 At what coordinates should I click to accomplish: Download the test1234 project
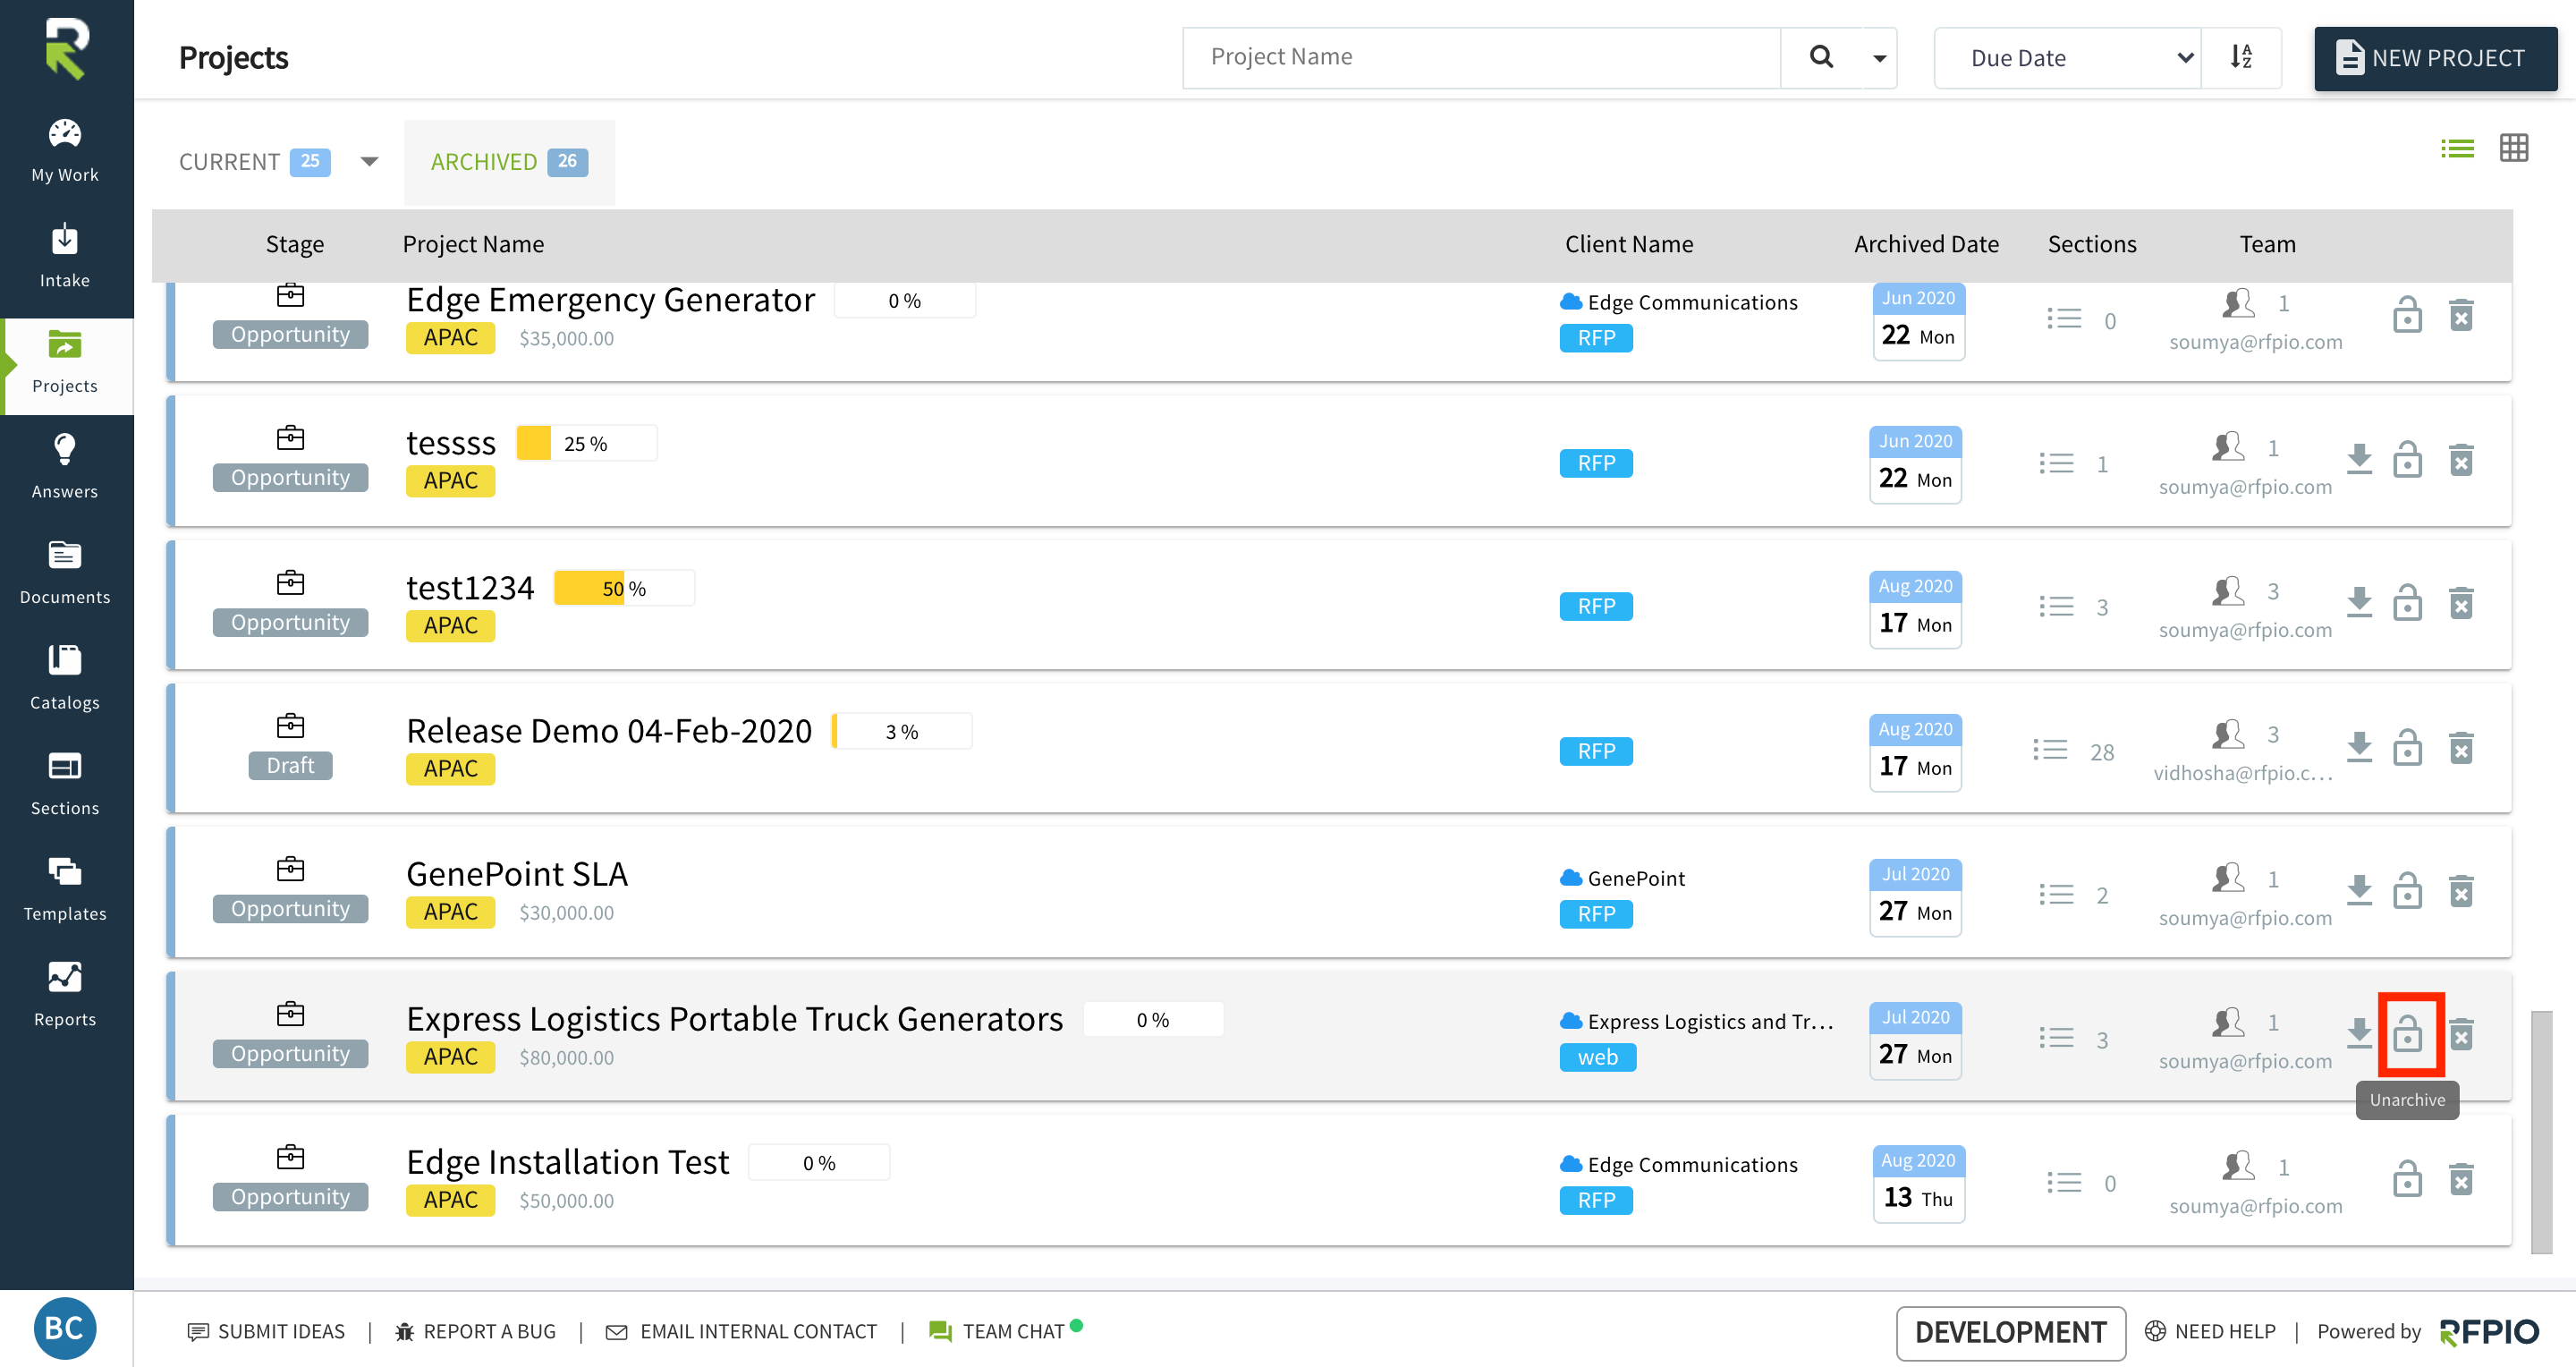pyautogui.click(x=2359, y=603)
